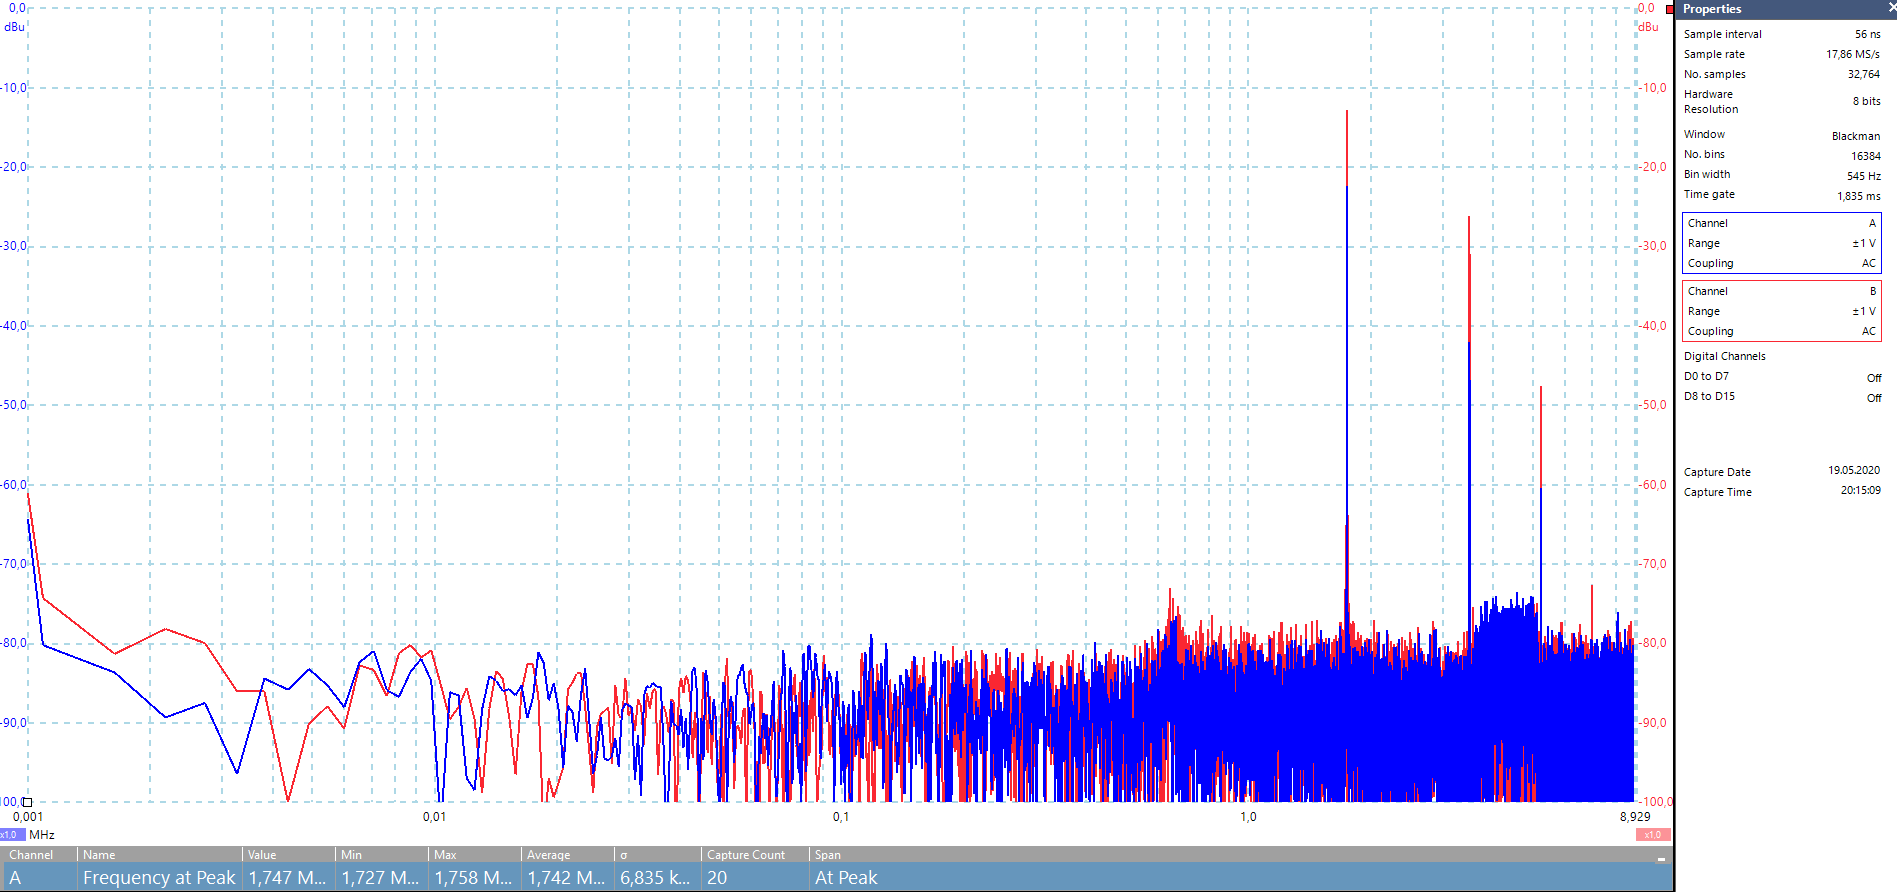Click the Capture Time 20:15:09 value

click(1860, 490)
